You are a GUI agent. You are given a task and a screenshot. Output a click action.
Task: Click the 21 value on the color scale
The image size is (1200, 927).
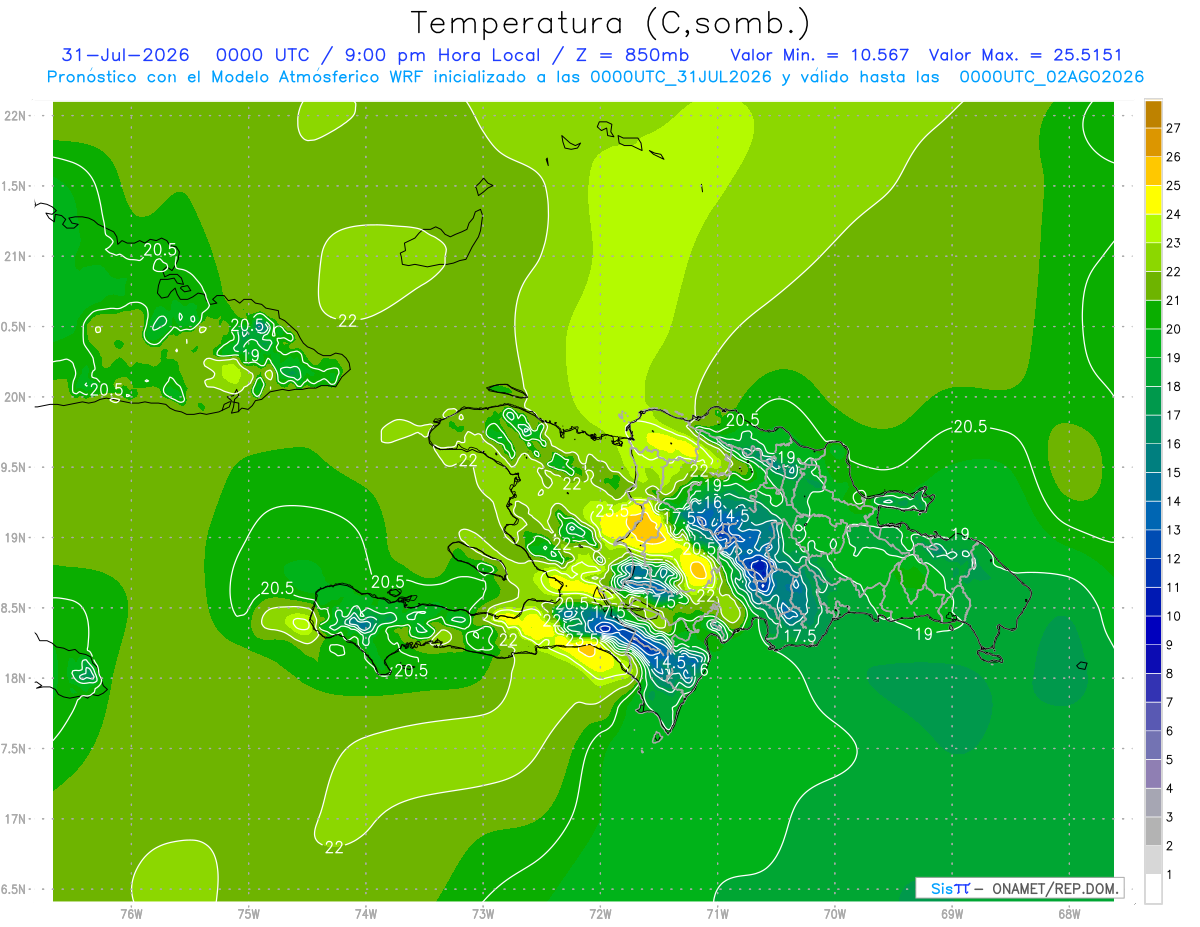[x=1173, y=301]
